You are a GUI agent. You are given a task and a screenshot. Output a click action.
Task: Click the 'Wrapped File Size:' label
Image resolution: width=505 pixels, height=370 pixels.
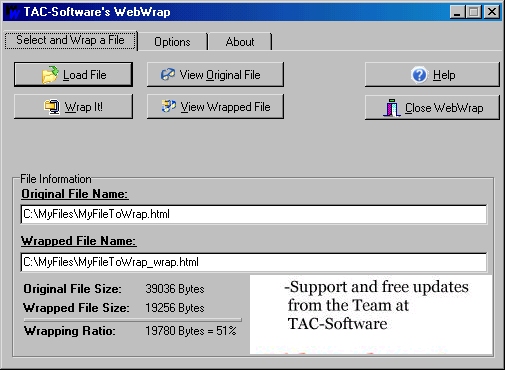(76, 308)
